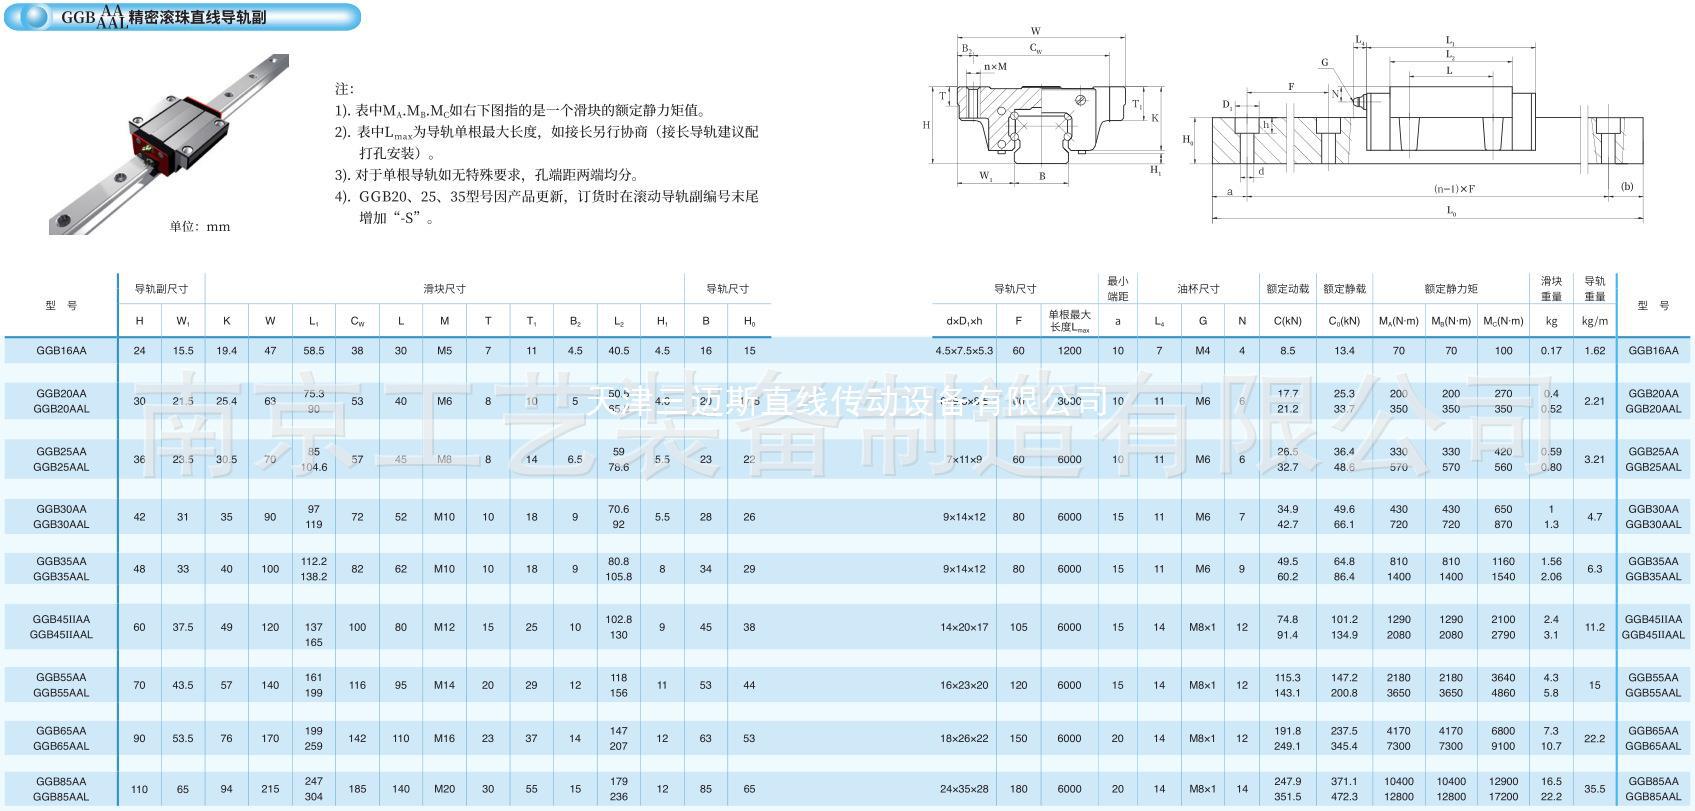Click the 6800 / 9100 MC moment cell

point(1503,738)
